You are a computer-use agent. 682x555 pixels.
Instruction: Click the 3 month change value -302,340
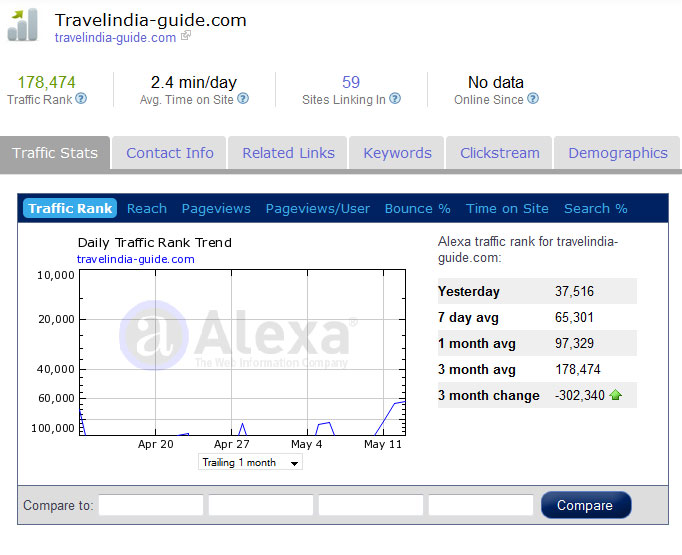point(579,395)
